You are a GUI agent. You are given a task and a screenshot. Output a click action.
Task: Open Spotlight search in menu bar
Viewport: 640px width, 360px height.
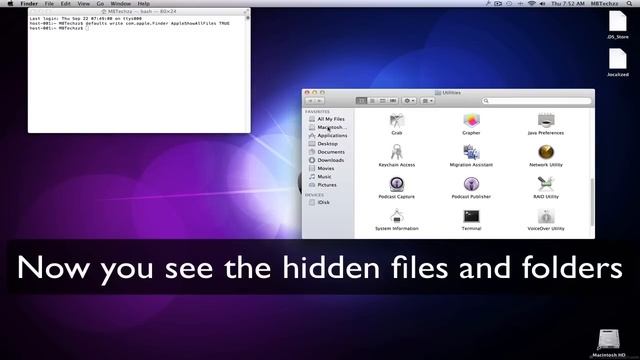click(630, 3)
